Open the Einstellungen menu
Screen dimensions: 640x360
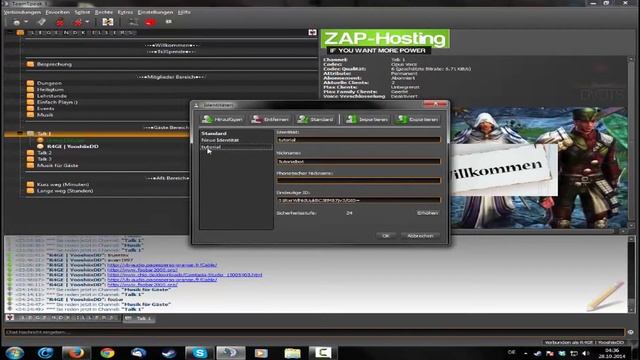[x=155, y=12]
